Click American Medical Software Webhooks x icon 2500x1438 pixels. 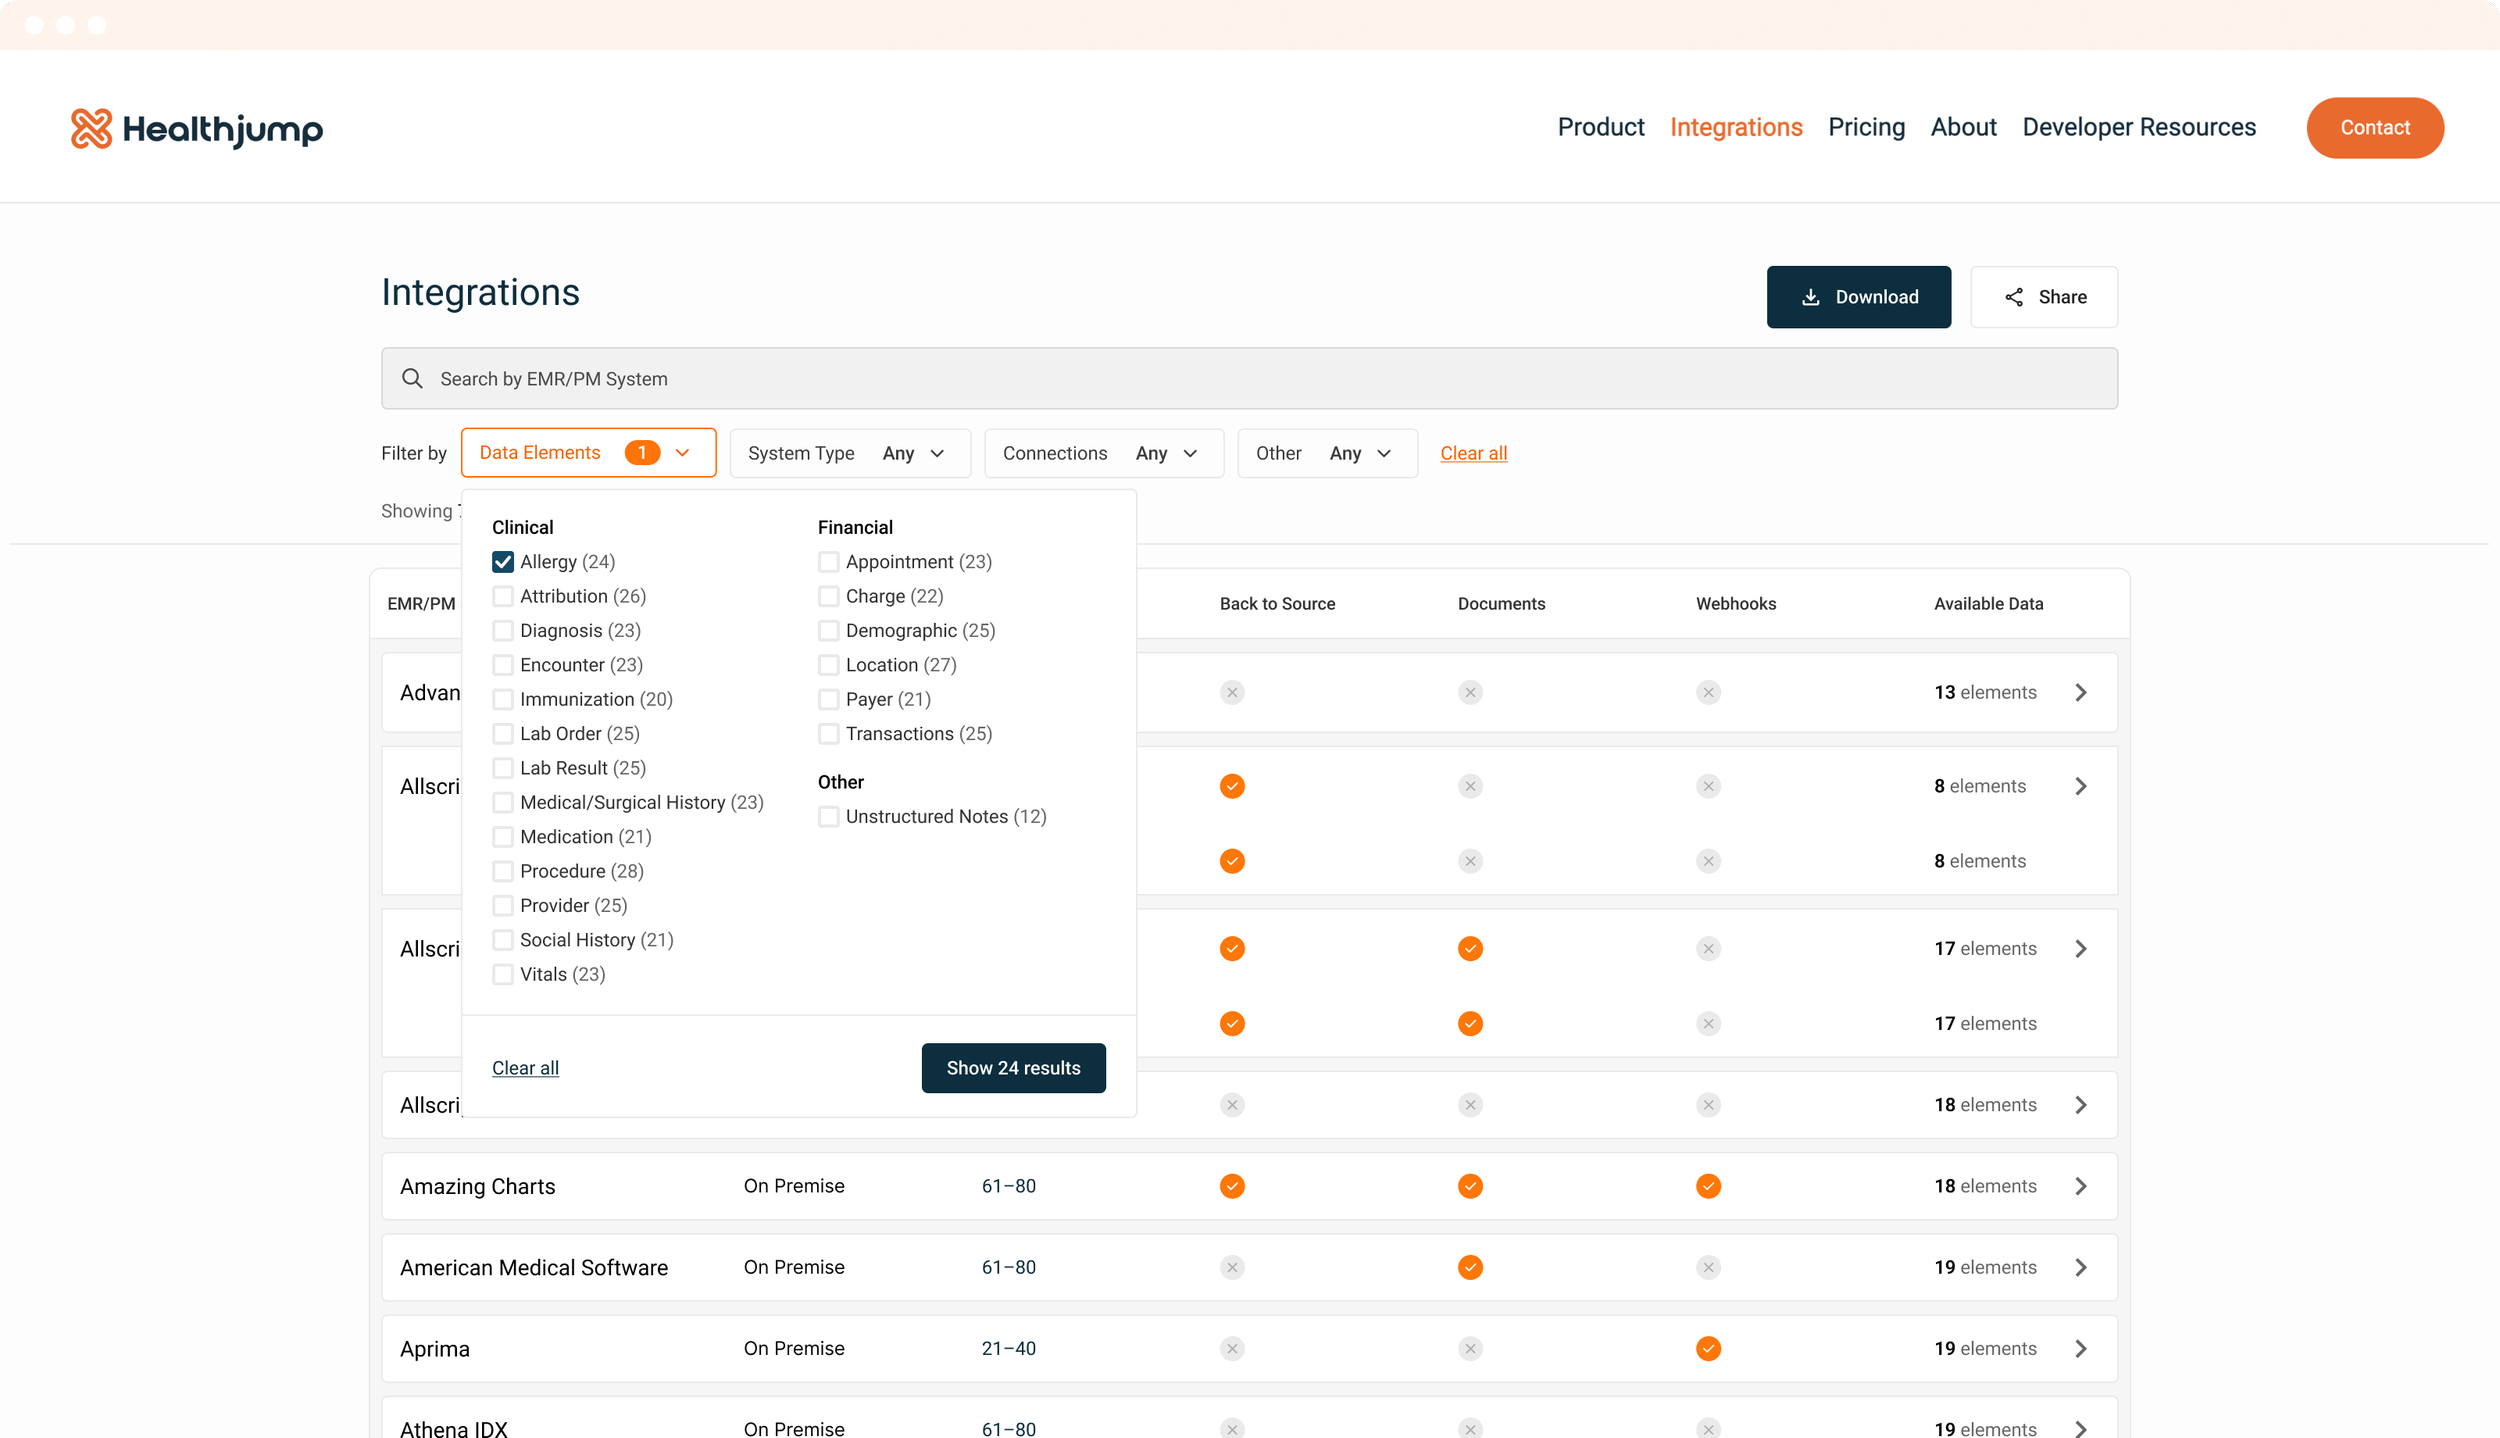click(1708, 1267)
